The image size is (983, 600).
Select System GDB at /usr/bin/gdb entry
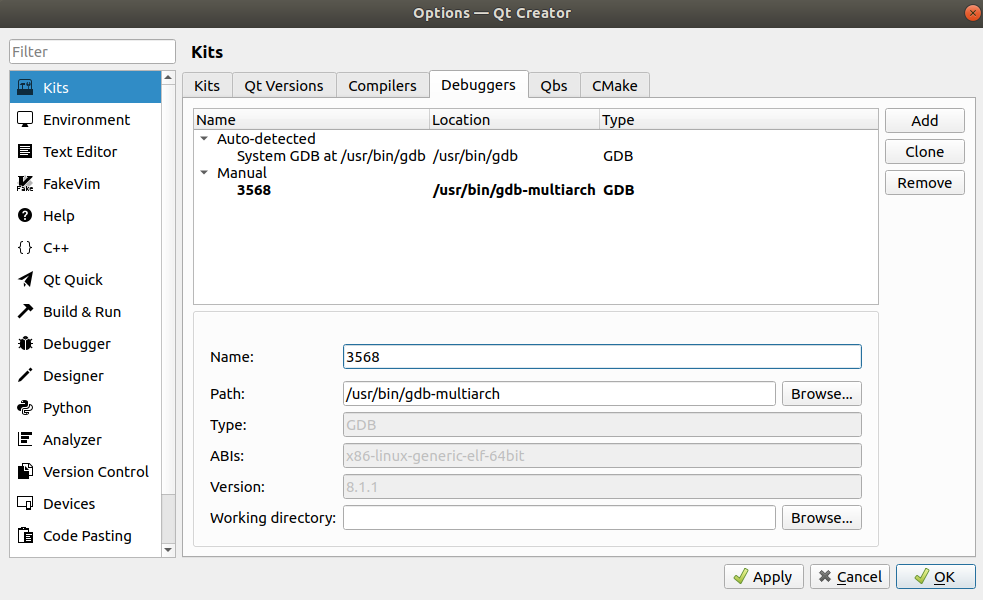click(x=331, y=156)
